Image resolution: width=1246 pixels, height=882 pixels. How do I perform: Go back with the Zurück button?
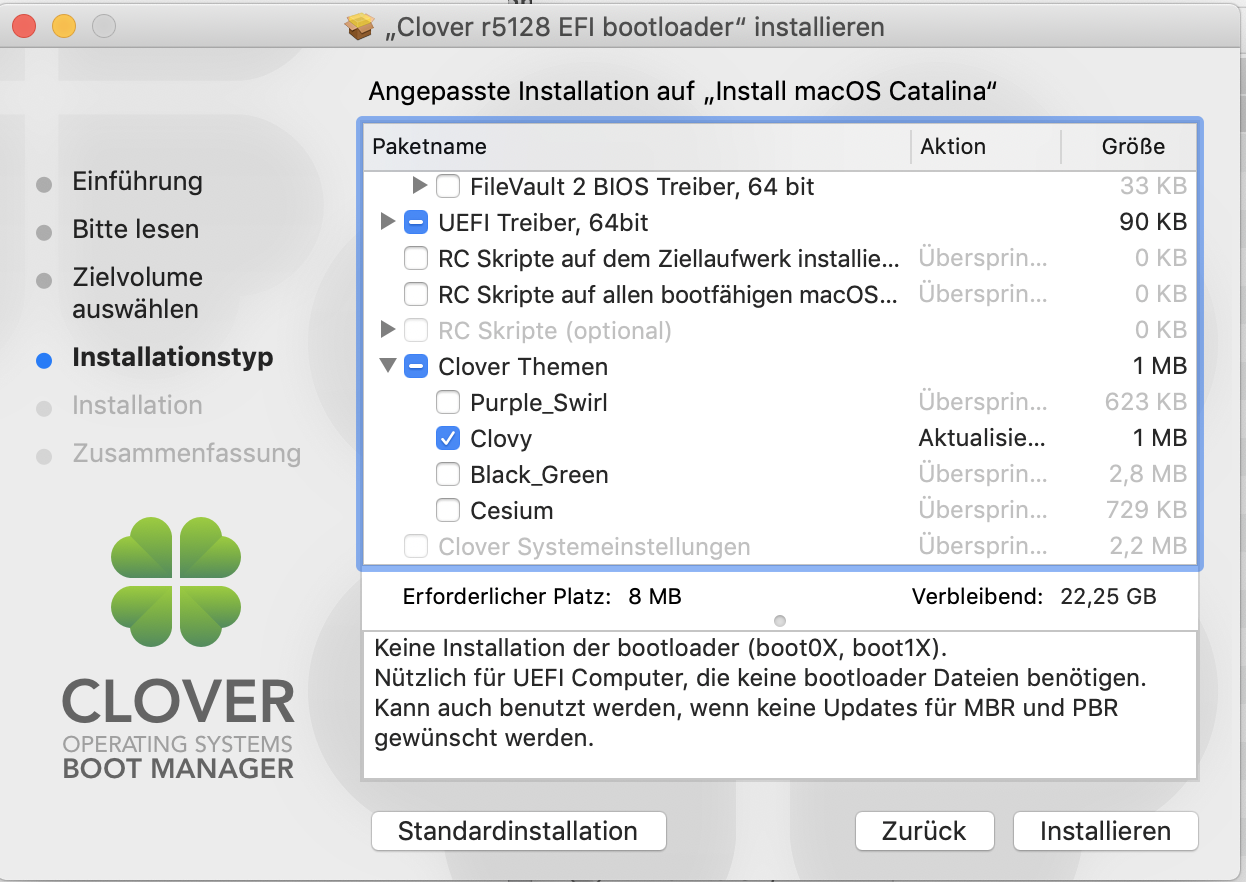[x=924, y=831]
